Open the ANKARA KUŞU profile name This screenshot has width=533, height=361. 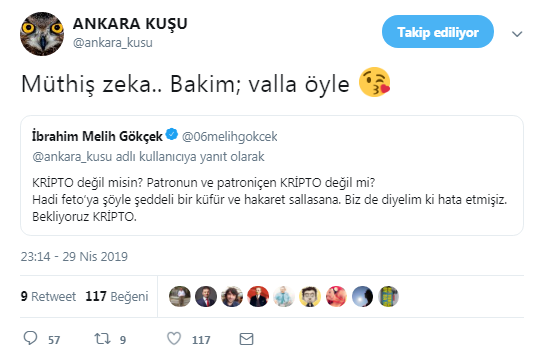(x=130, y=23)
